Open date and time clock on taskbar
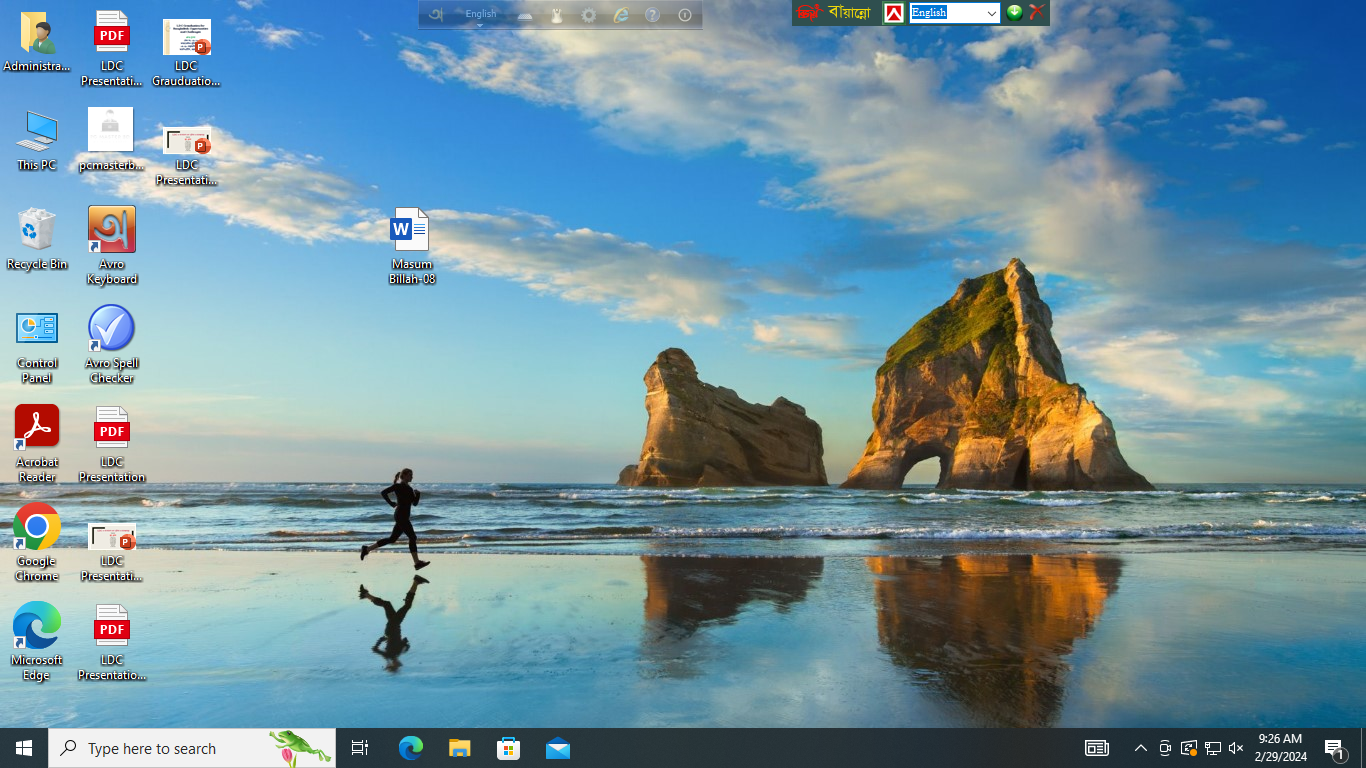The height and width of the screenshot is (768, 1366). point(1282,748)
